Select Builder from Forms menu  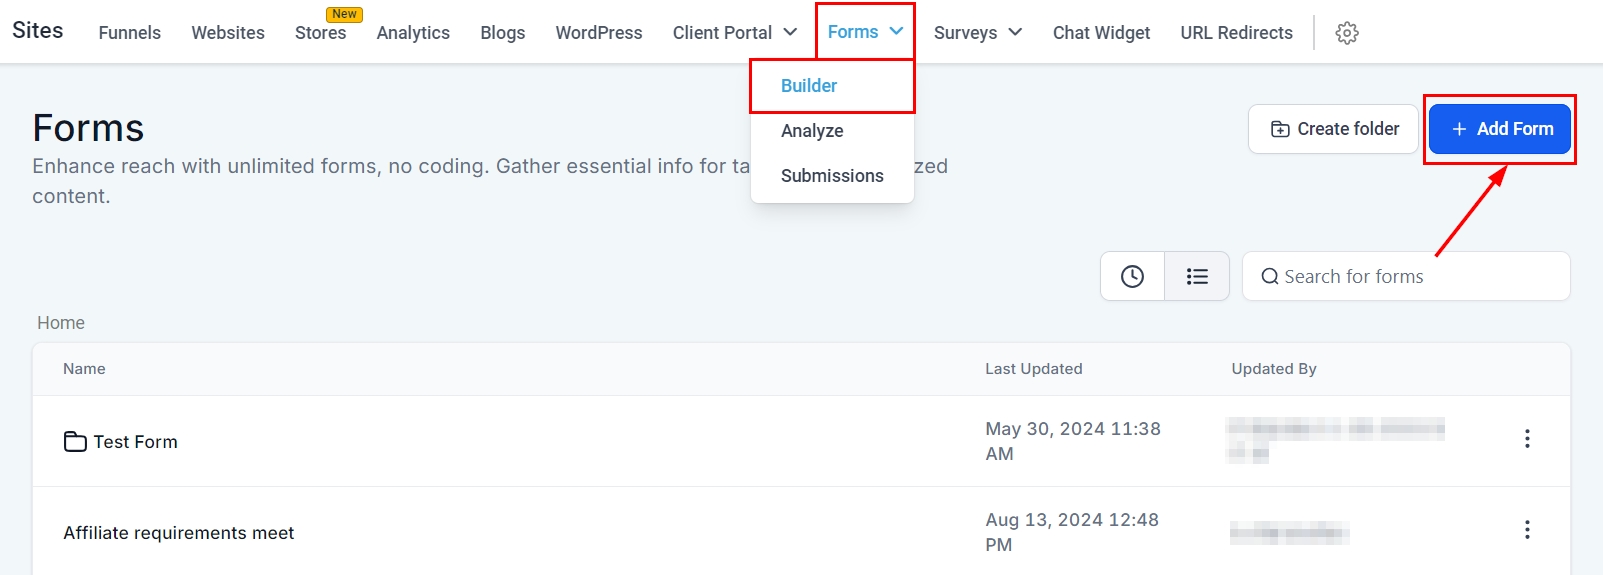click(809, 86)
